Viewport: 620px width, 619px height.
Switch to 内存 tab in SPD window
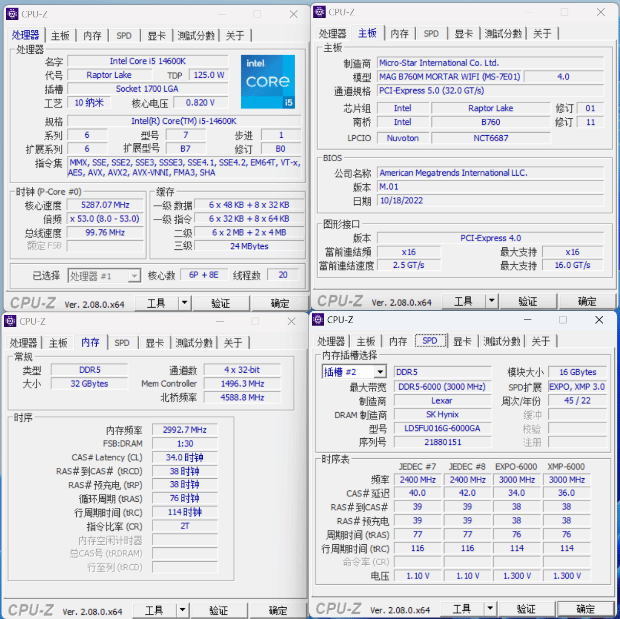pyautogui.click(x=398, y=341)
